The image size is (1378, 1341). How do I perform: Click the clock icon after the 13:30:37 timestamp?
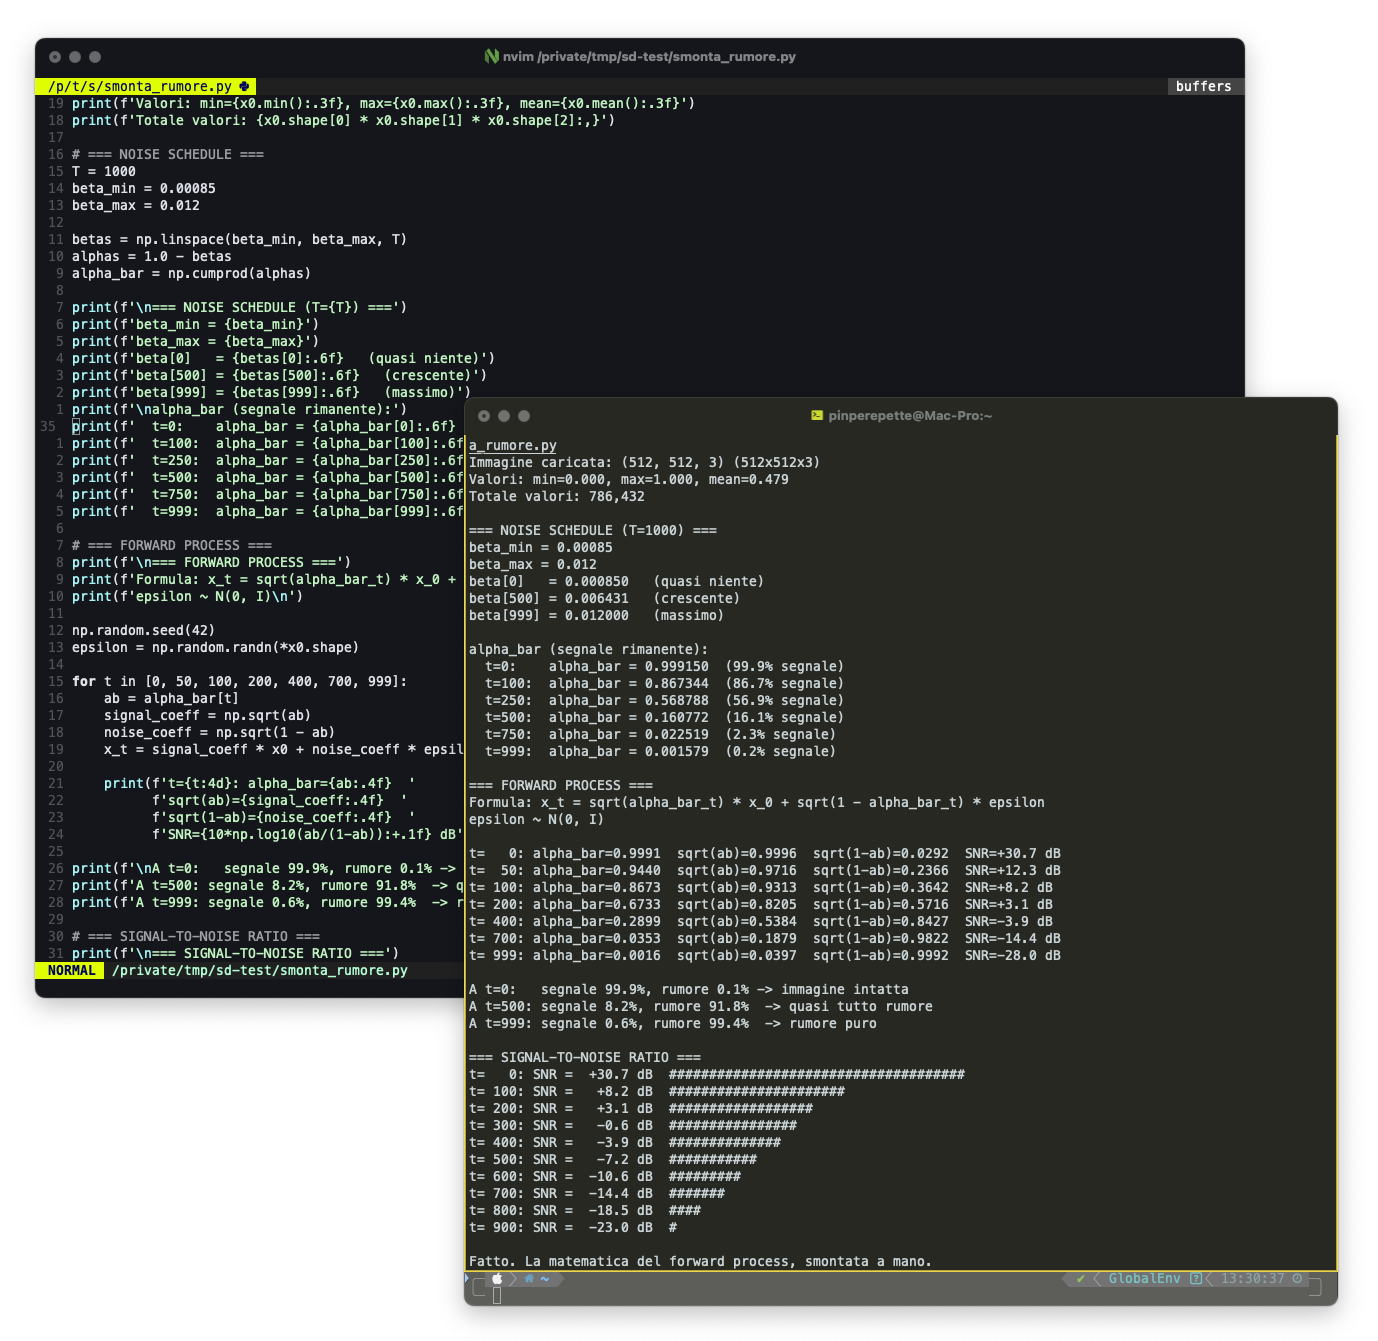[x=1295, y=1278]
